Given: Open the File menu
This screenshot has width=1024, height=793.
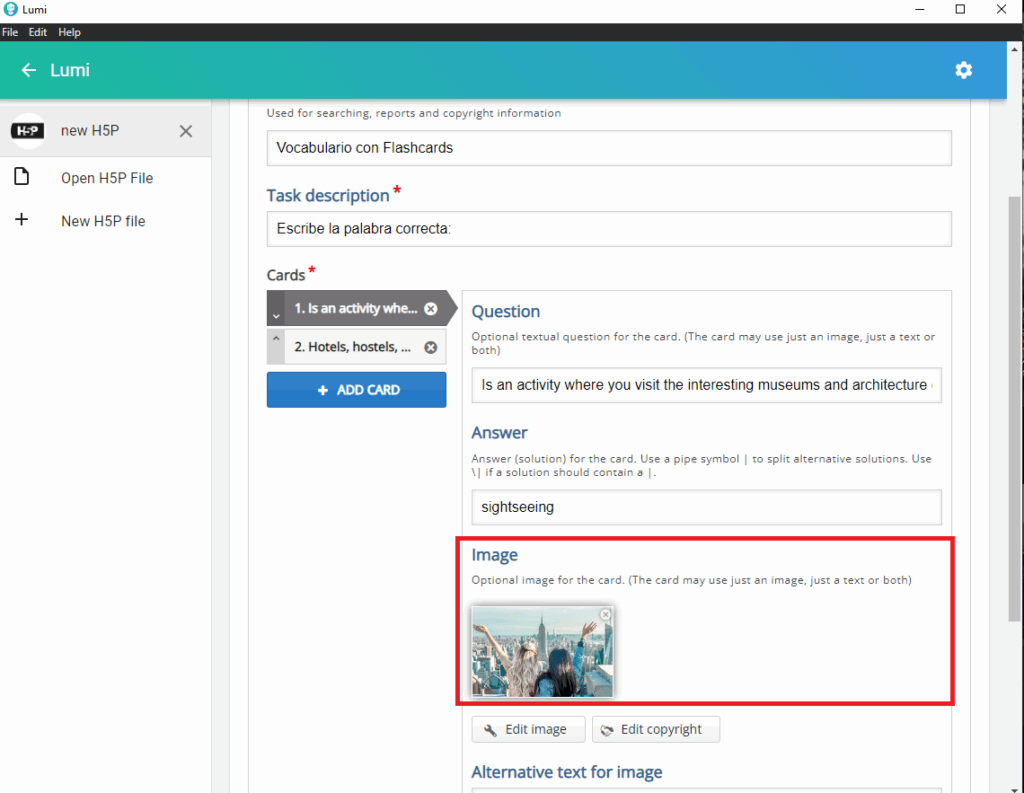Looking at the screenshot, I should pyautogui.click(x=10, y=32).
